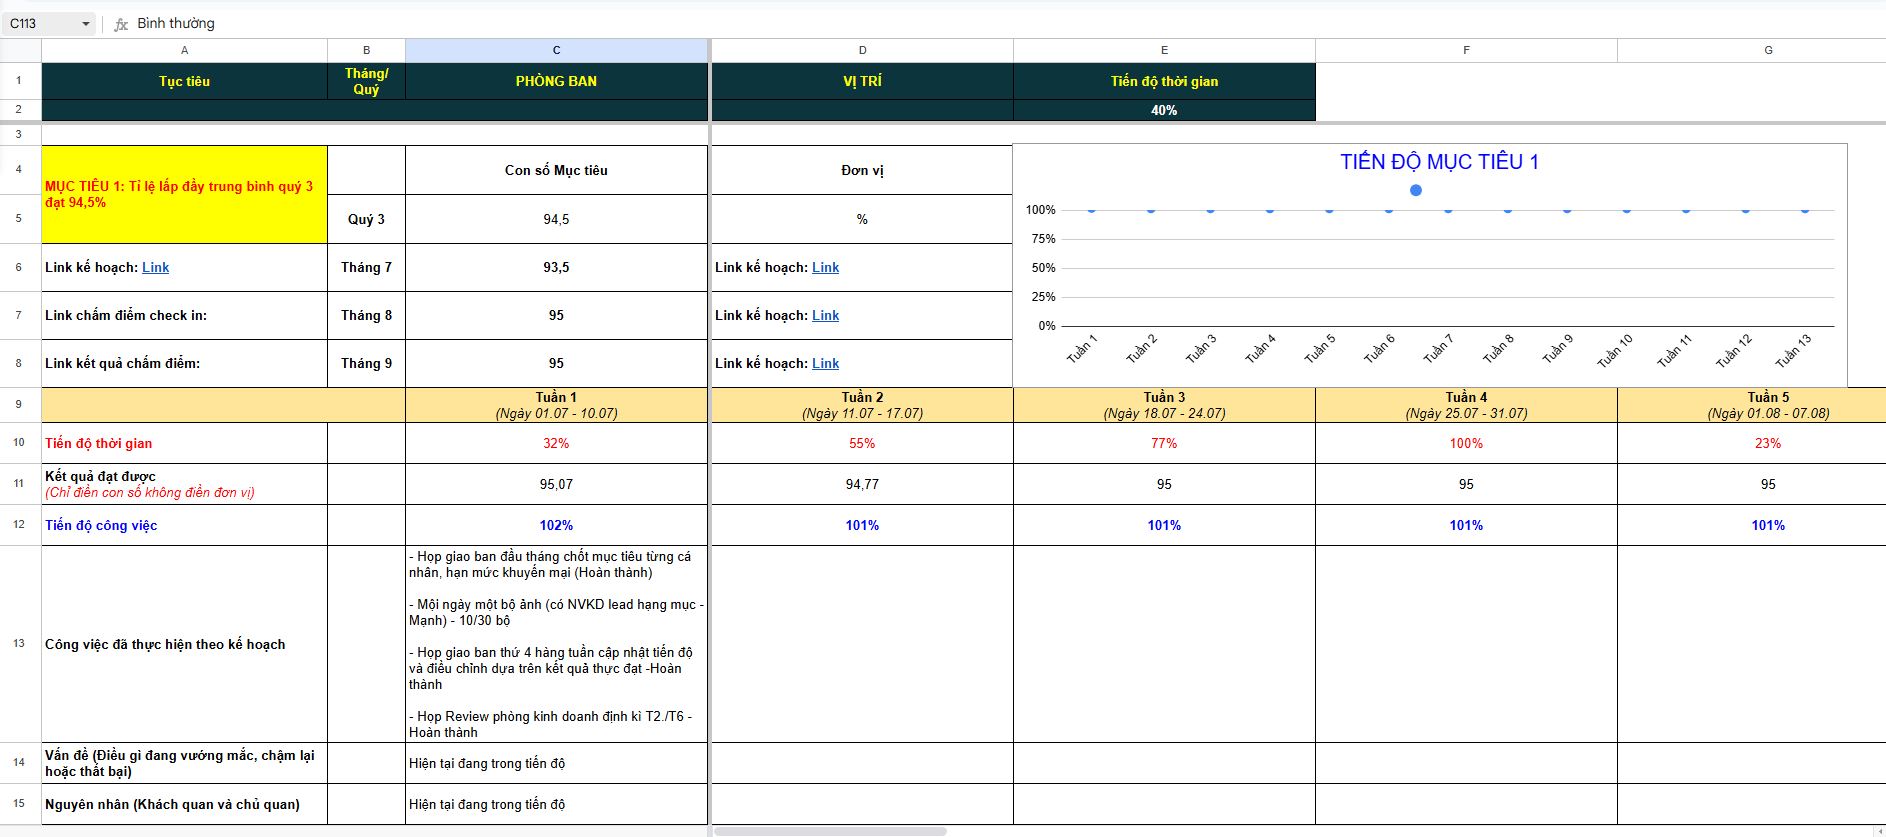
Task: Click the horizontal scrollbar at the bottom
Action: pyautogui.click(x=830, y=831)
